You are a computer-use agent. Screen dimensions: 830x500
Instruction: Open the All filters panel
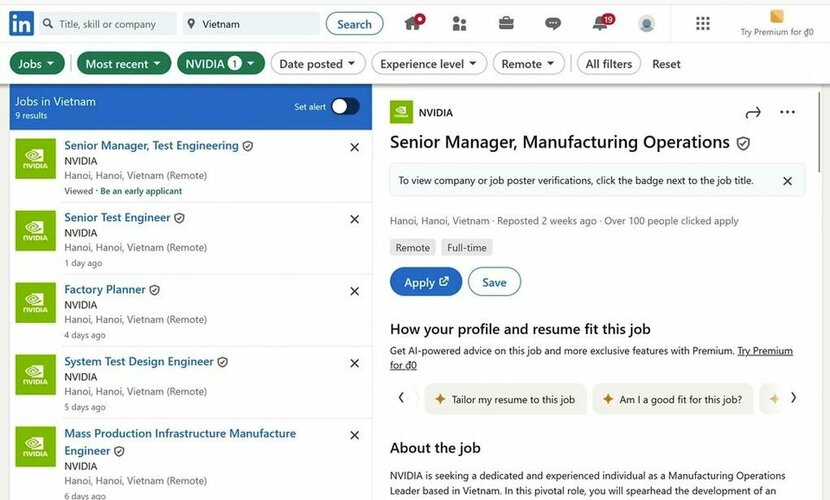(x=609, y=64)
